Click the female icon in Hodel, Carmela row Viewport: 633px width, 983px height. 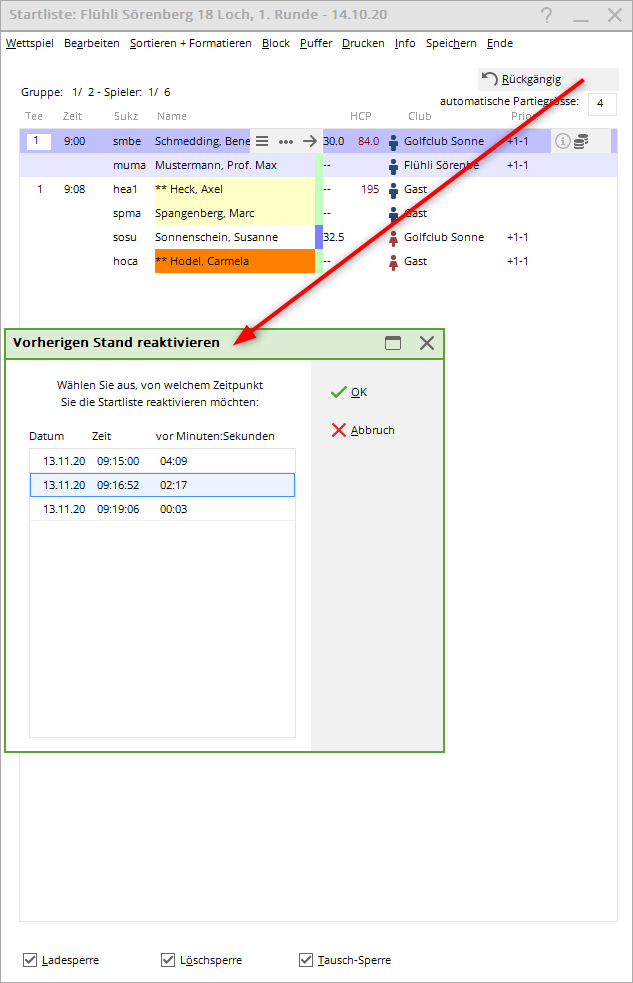point(393,262)
